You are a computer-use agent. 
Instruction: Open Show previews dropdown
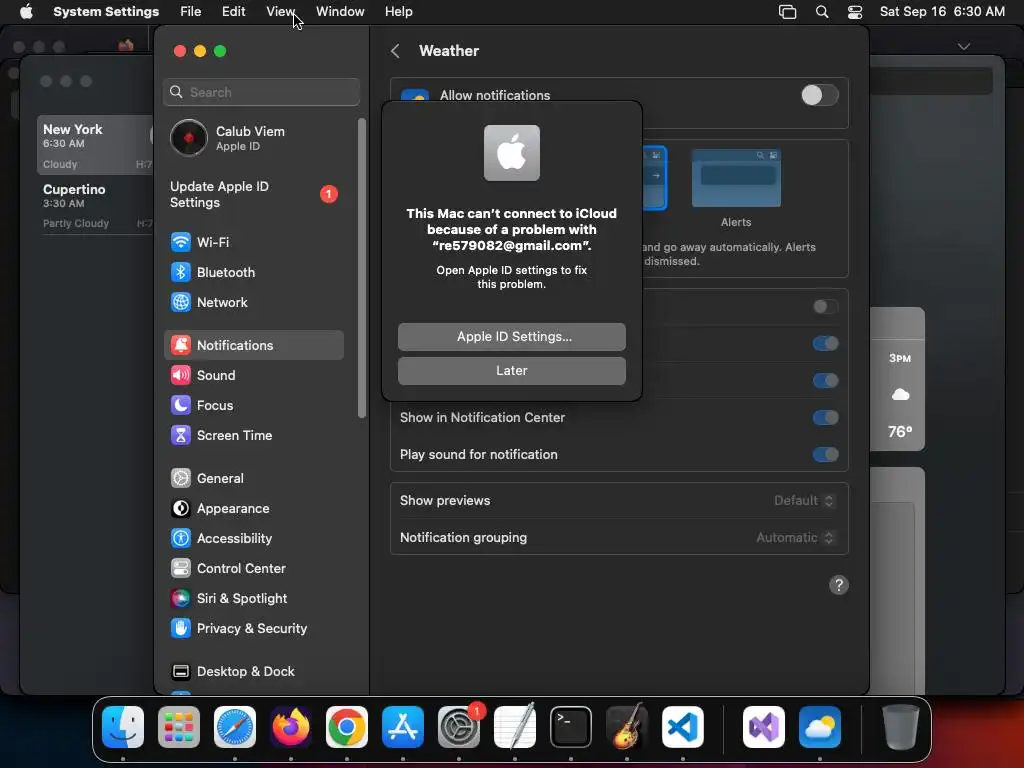[x=803, y=500]
